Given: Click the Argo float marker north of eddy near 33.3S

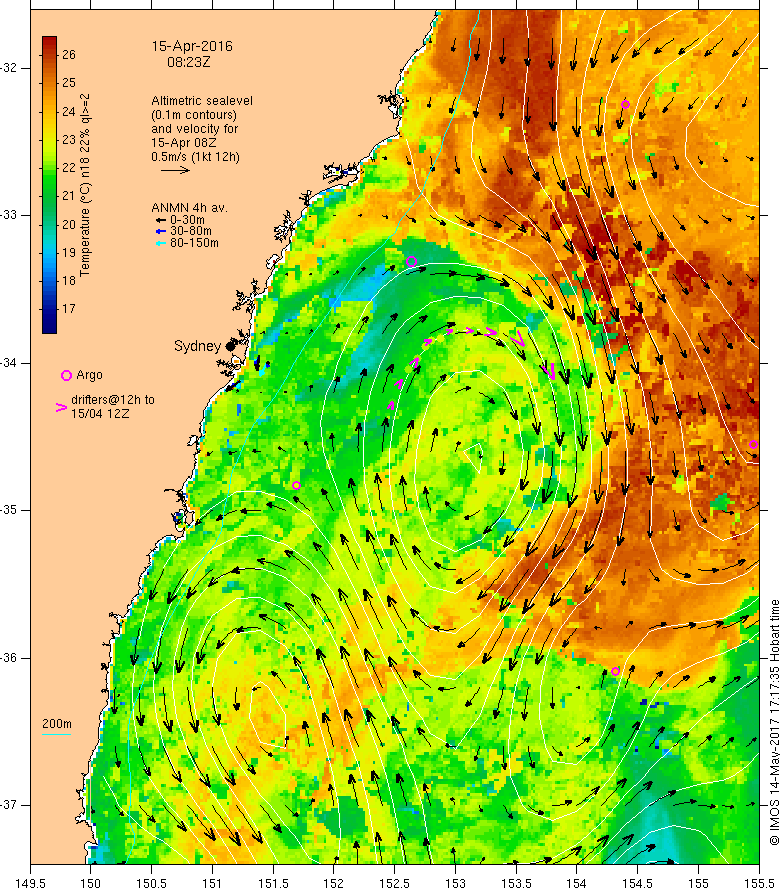Looking at the screenshot, I should click(412, 262).
